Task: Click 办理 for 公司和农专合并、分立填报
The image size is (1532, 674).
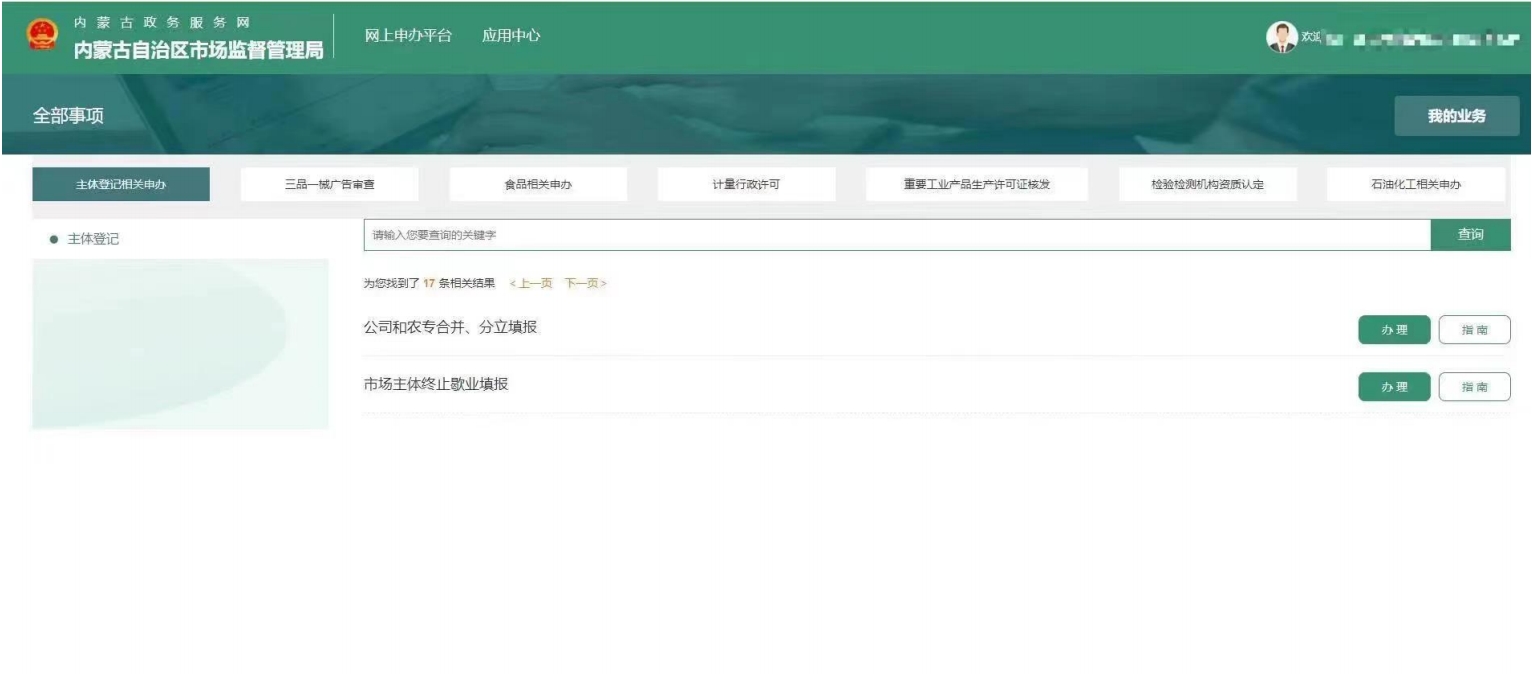Action: [1393, 330]
